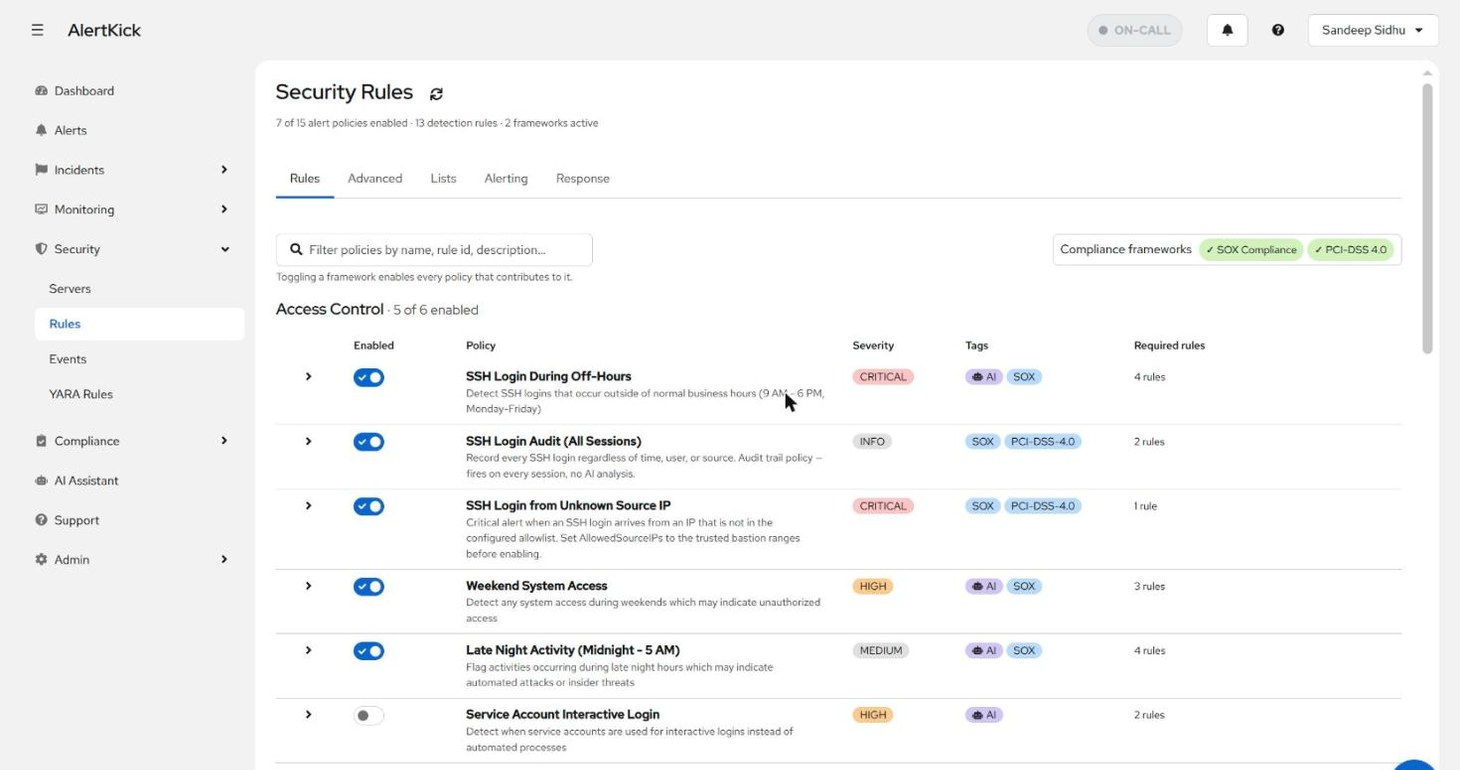The image size is (1460, 770).
Task: Toggle SSH Login from Unknown Source IP
Action: click(x=368, y=506)
